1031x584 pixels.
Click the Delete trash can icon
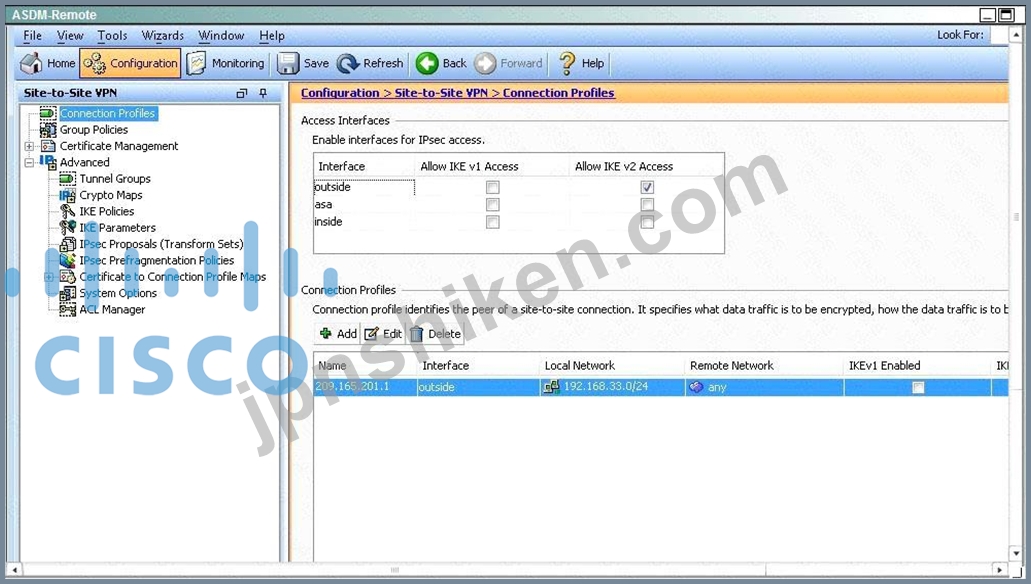click(416, 334)
